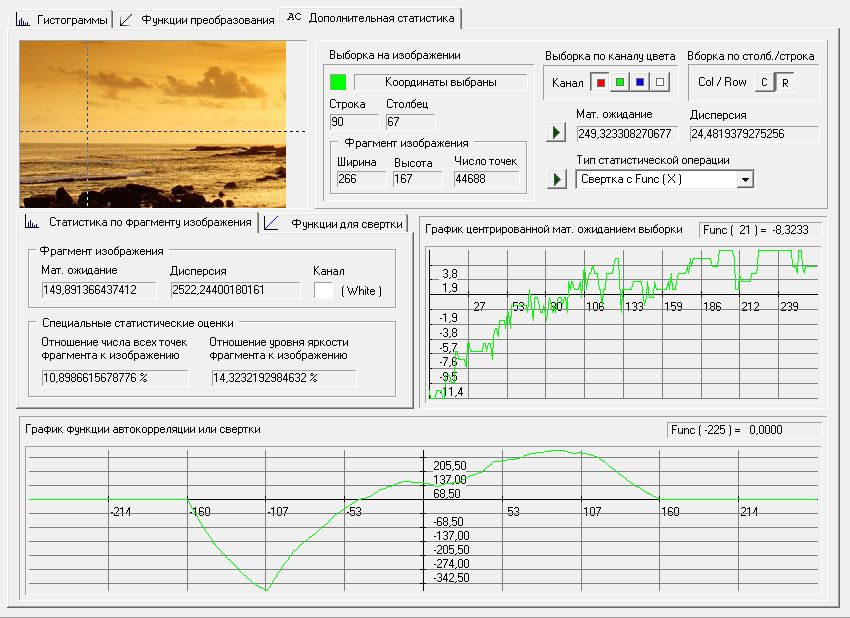
Task: Open Статистика по фрагменту изображения tab
Action: (x=139, y=222)
